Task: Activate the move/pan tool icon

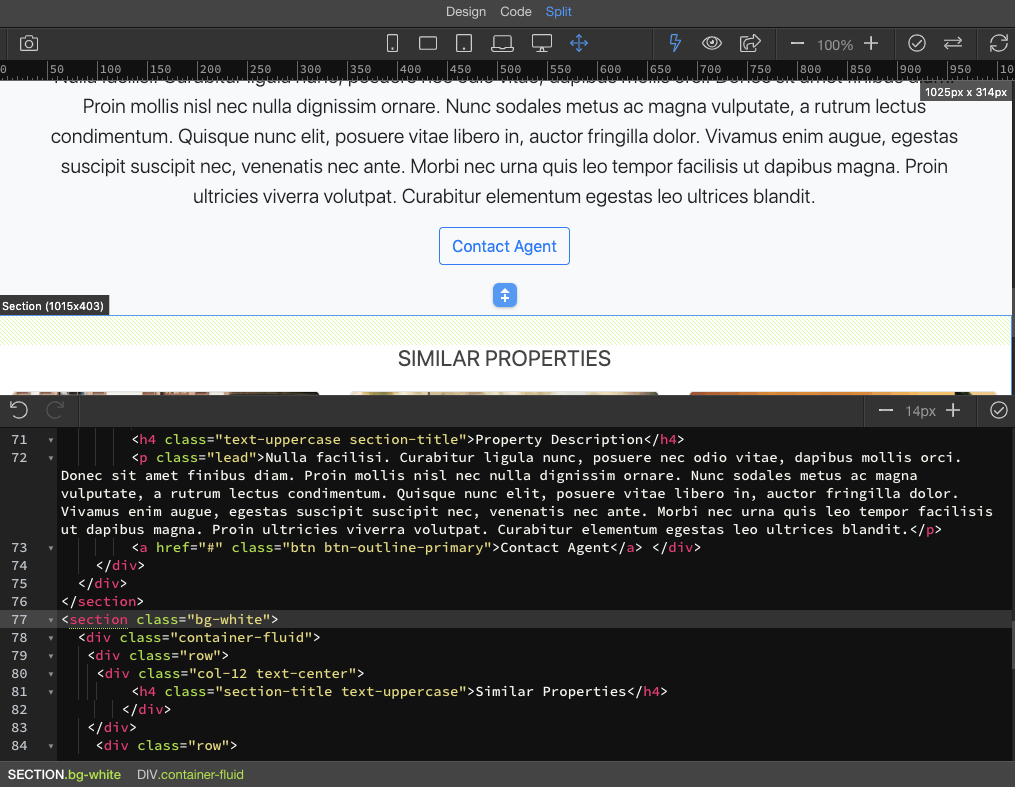Action: pos(579,43)
